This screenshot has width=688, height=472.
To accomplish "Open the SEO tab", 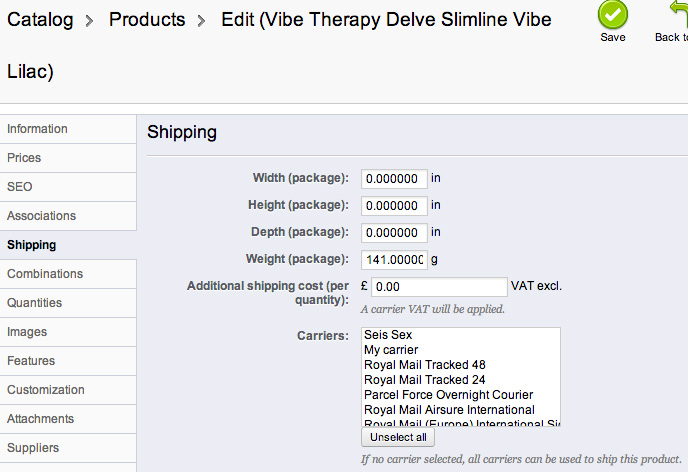I will (x=20, y=187).
